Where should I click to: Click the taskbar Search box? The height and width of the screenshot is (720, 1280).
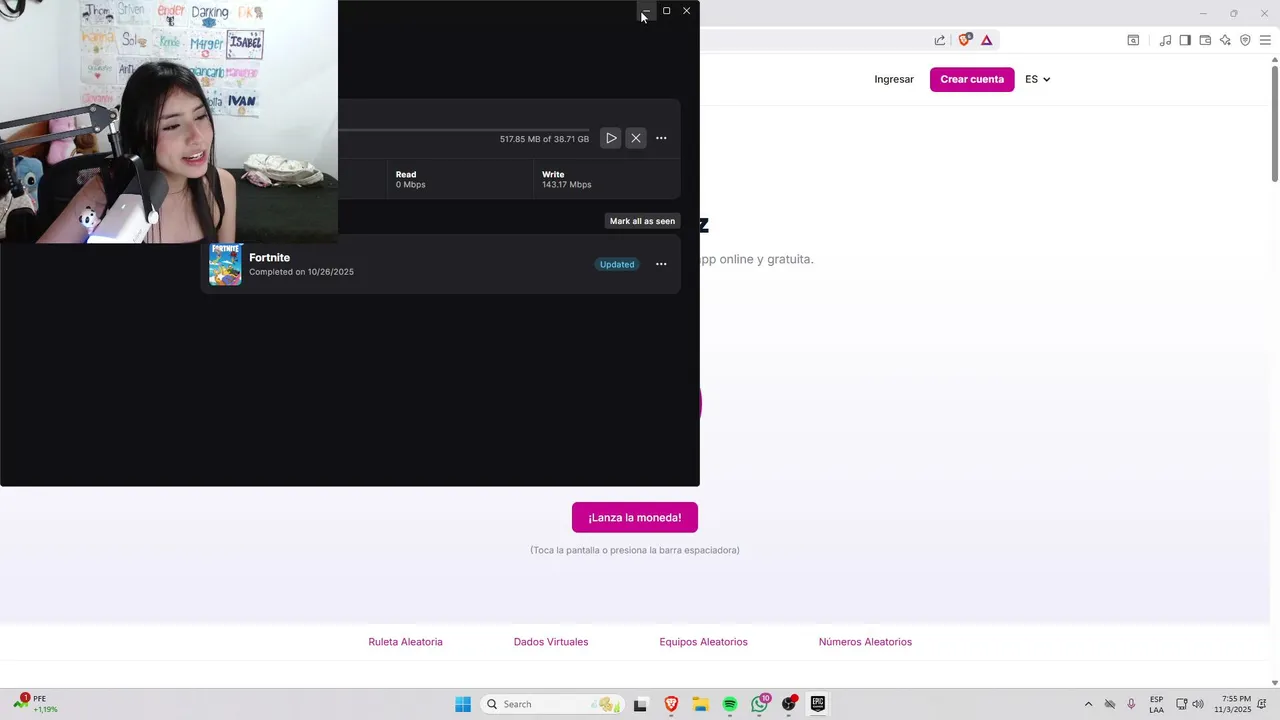click(553, 704)
